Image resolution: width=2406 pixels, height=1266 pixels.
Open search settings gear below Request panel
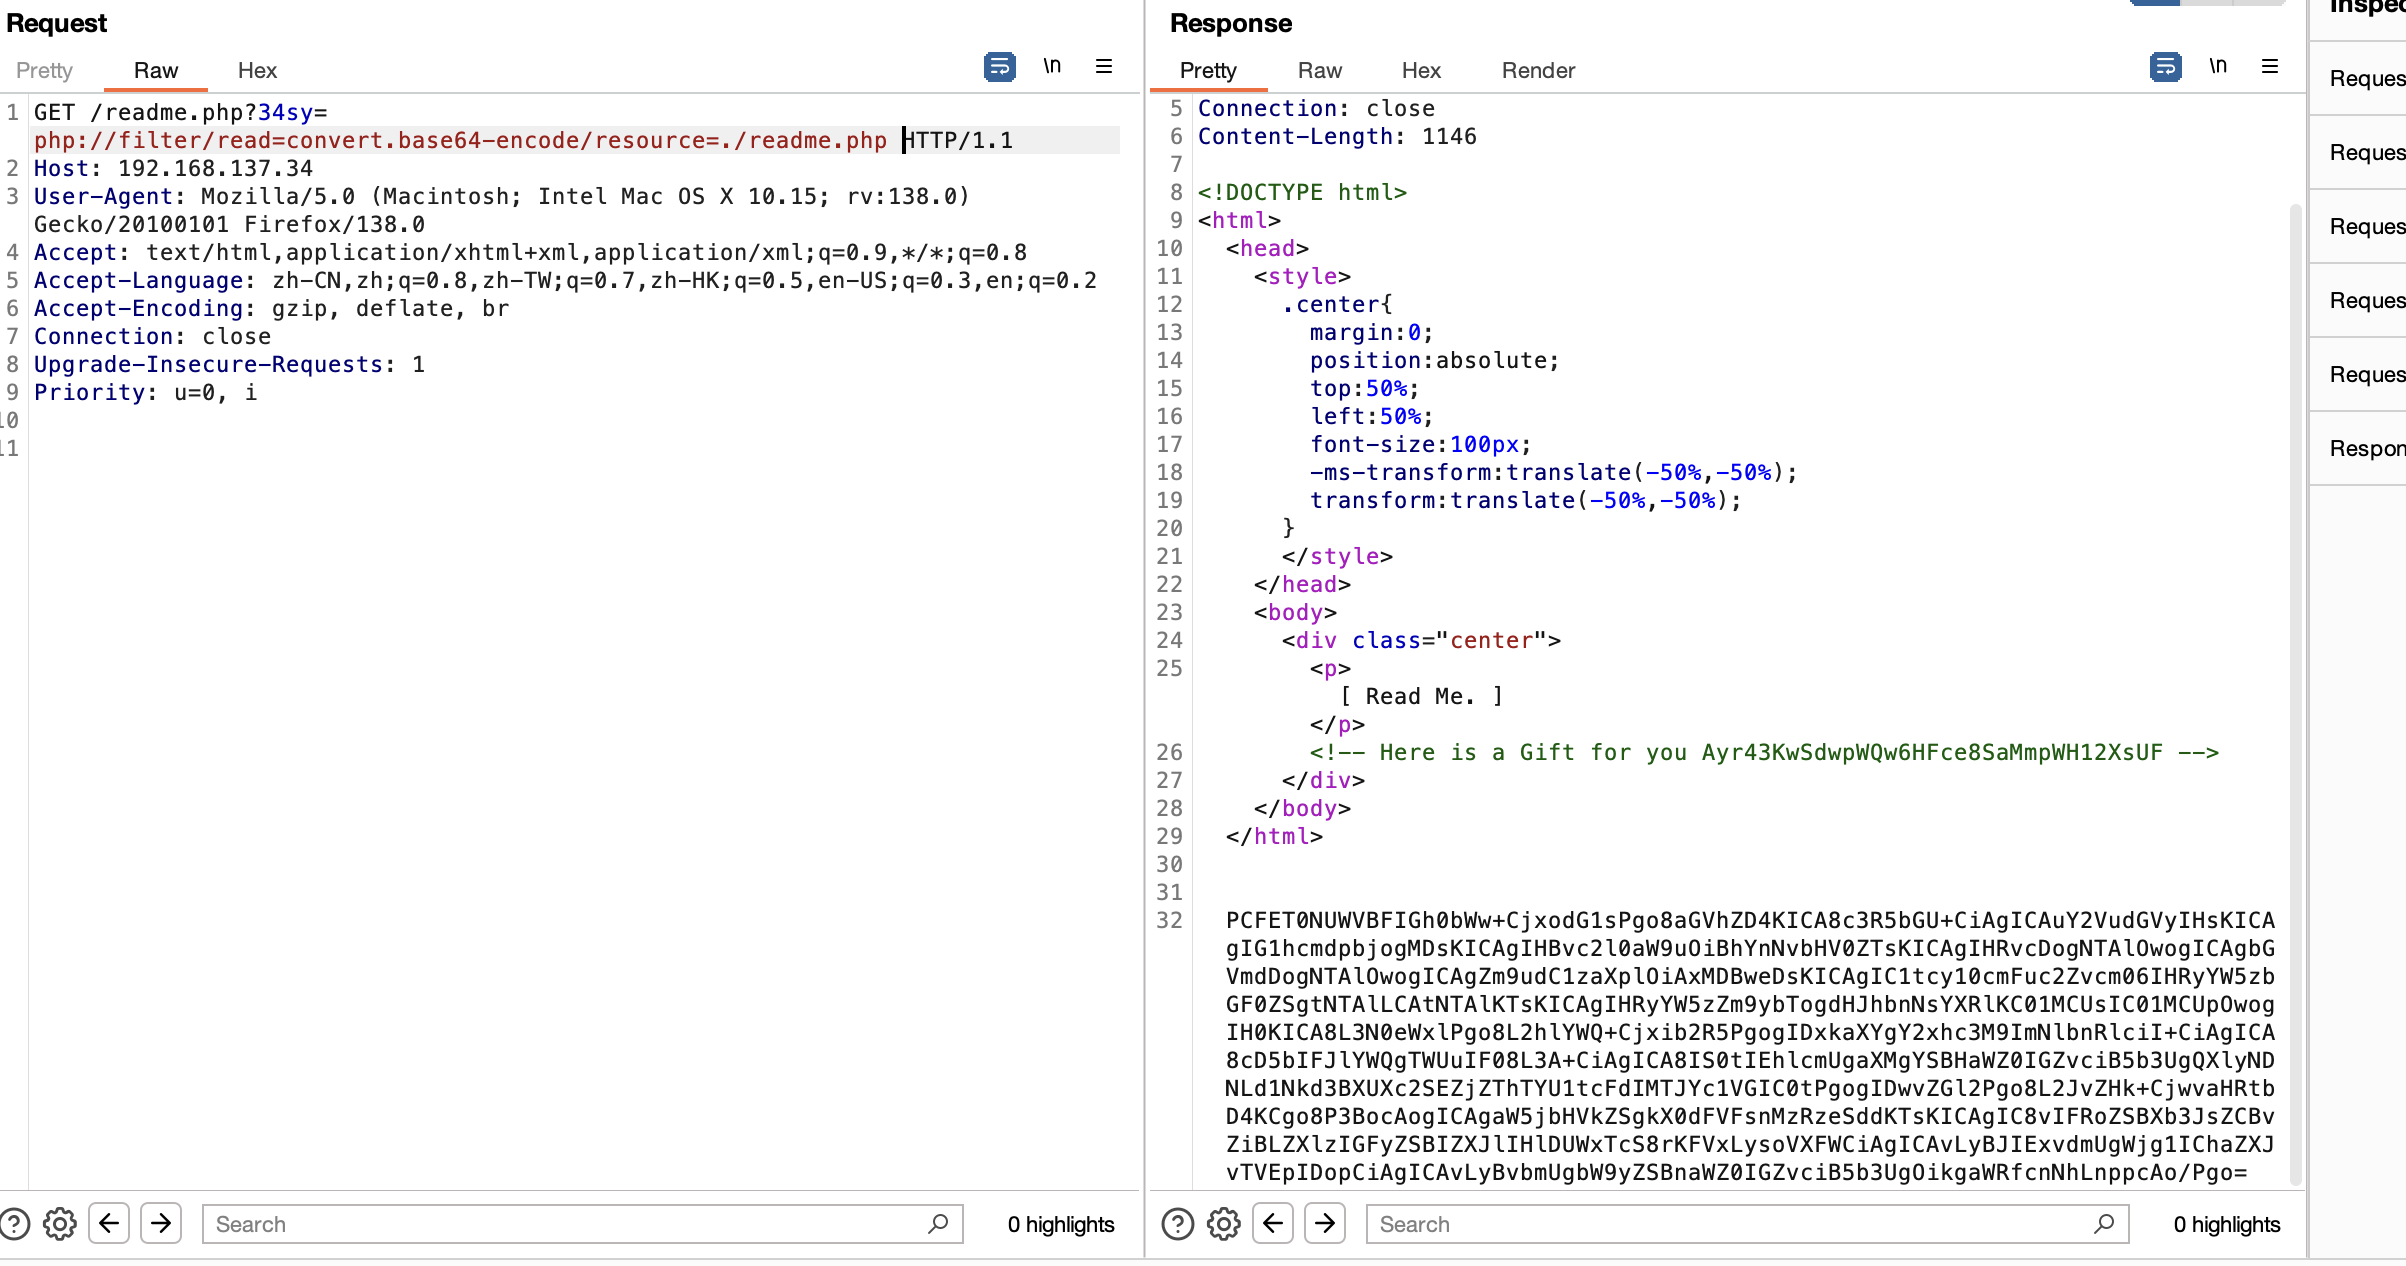pyautogui.click(x=60, y=1224)
